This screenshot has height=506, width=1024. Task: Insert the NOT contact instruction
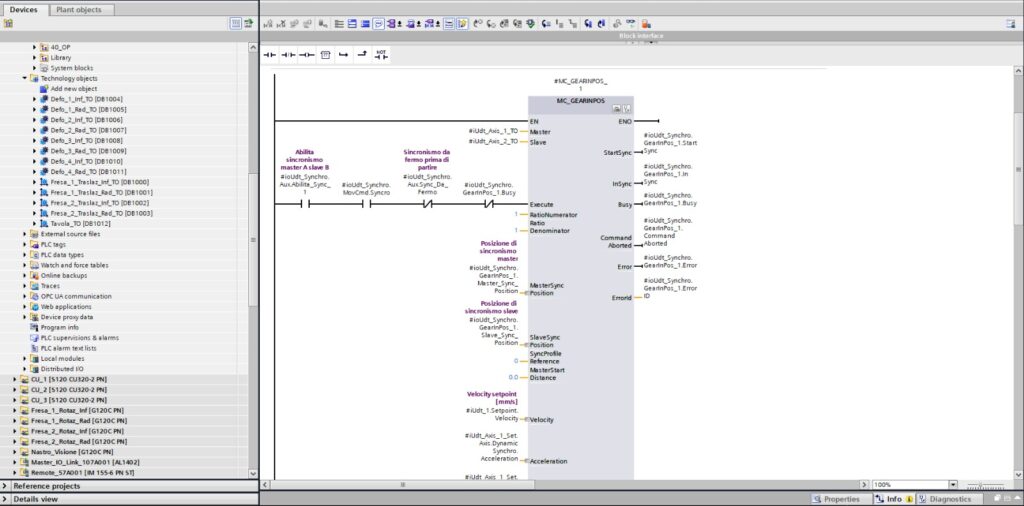381,55
